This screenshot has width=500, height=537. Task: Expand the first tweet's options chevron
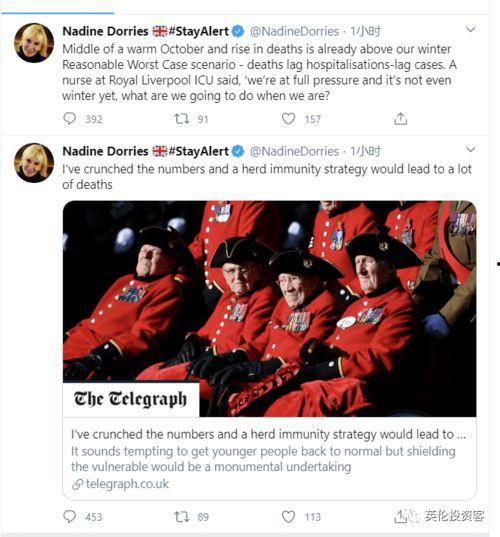[471, 29]
